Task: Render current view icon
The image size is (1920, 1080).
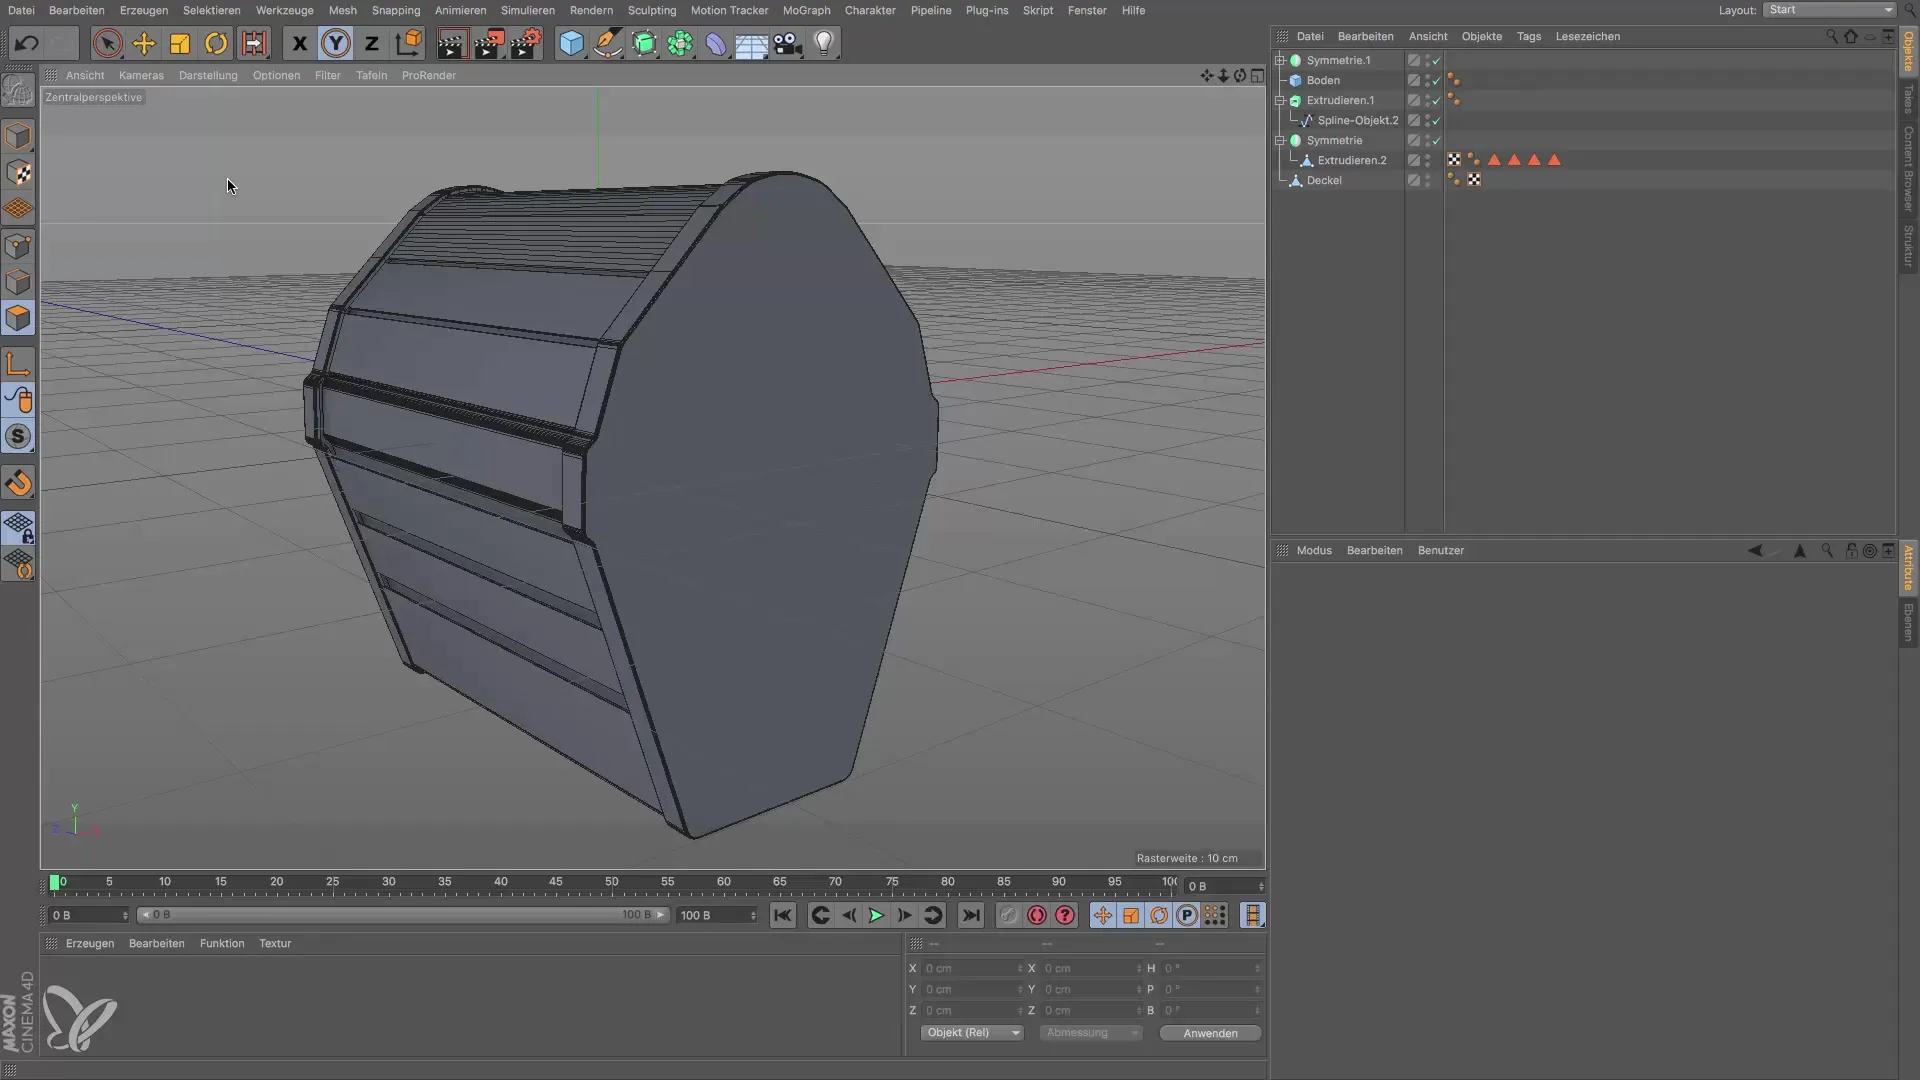Action: coord(452,43)
